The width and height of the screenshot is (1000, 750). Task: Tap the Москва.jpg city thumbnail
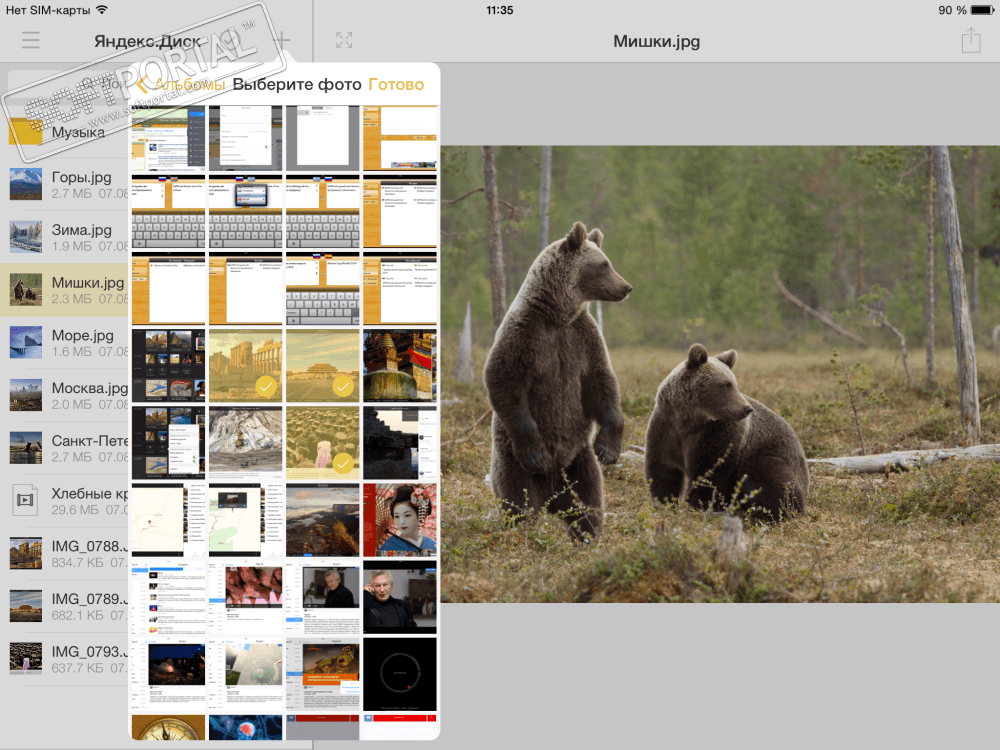coord(26,395)
